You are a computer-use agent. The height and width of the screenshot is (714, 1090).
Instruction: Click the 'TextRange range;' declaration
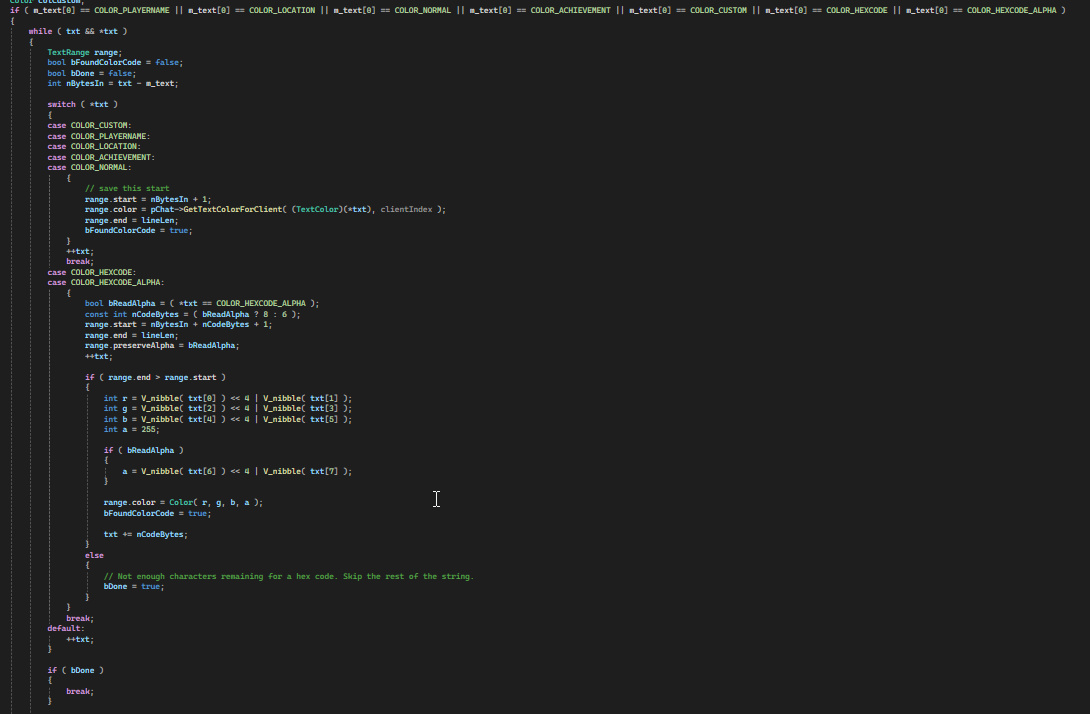[84, 52]
